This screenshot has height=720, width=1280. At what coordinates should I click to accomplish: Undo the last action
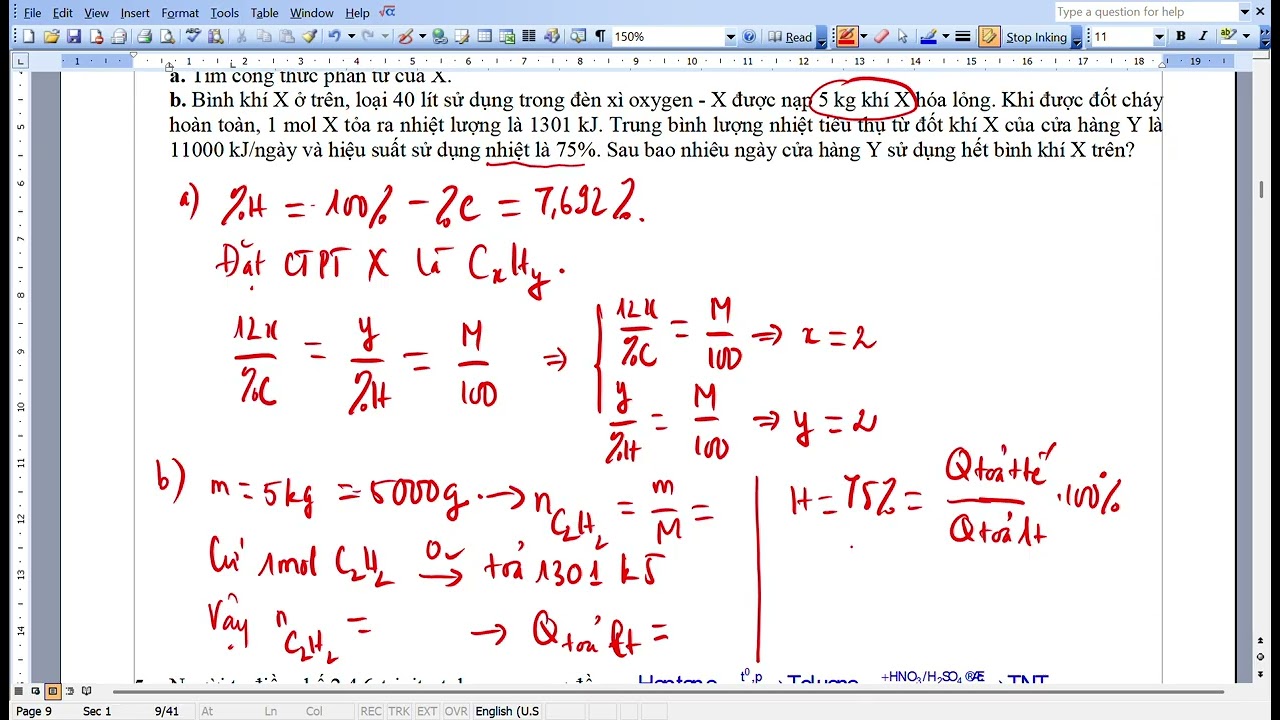point(334,36)
